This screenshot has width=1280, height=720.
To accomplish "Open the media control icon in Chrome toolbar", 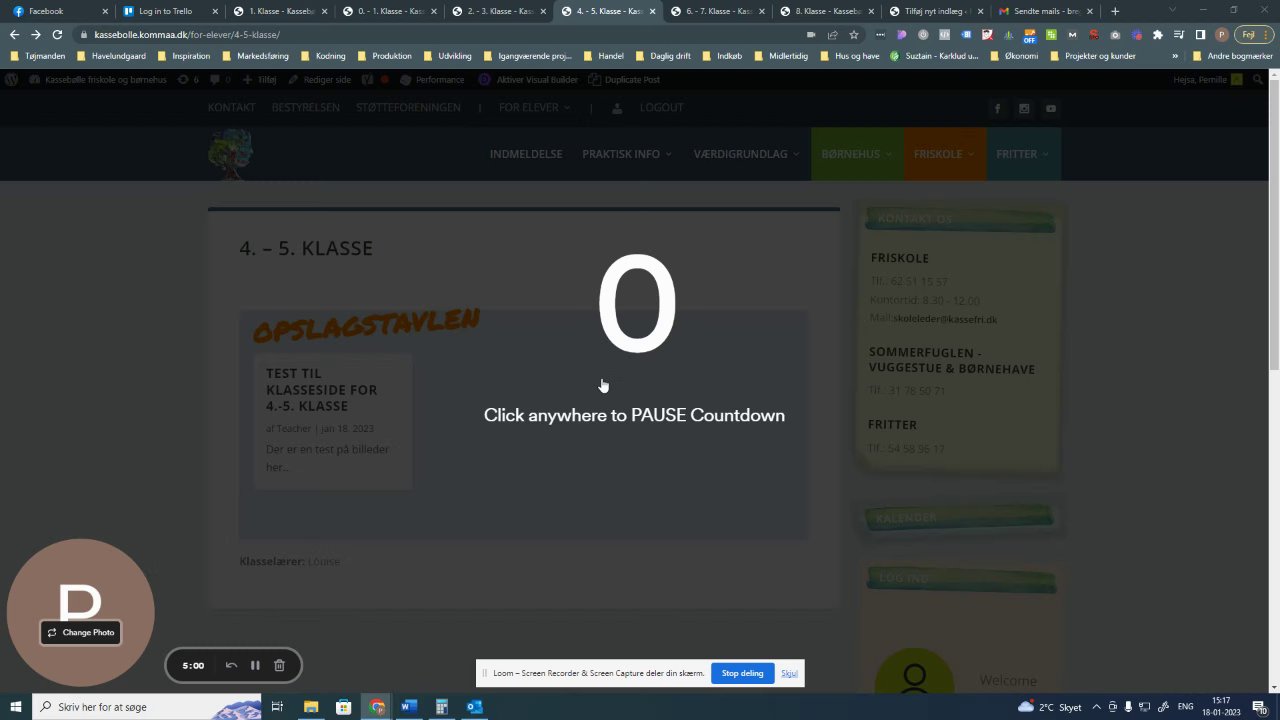I will pyautogui.click(x=1179, y=35).
